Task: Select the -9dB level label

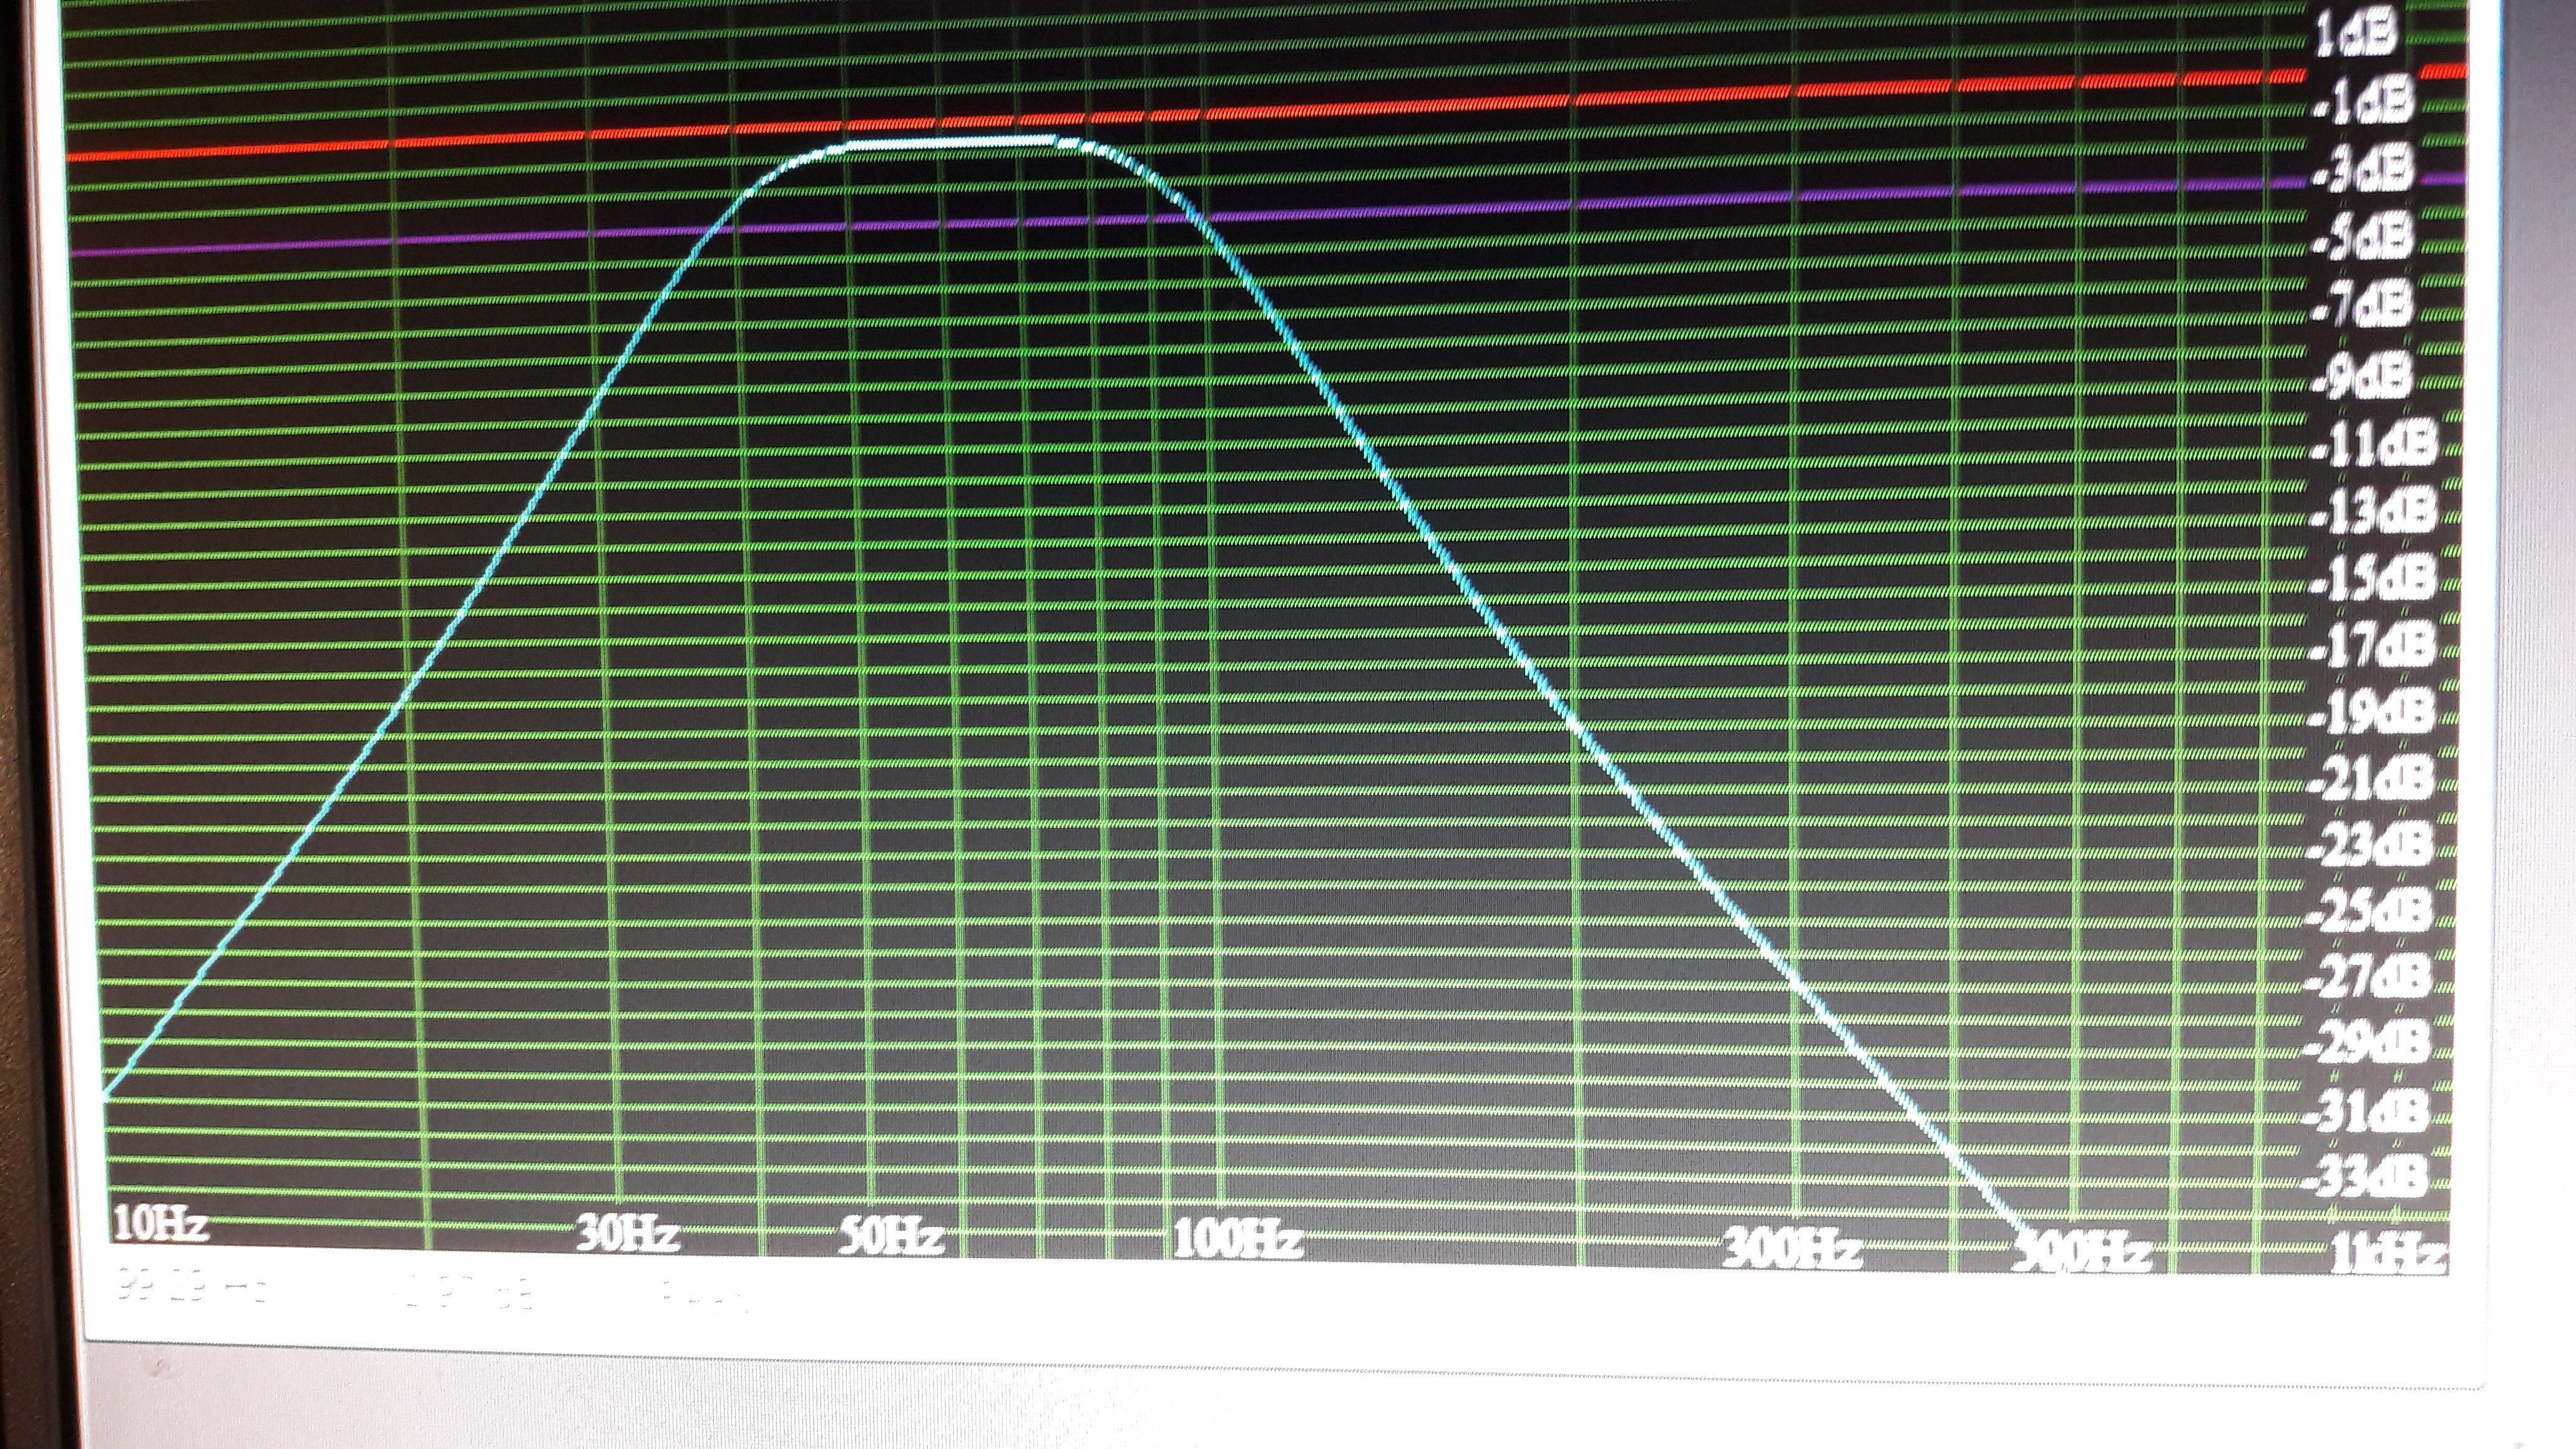Action: (2363, 376)
